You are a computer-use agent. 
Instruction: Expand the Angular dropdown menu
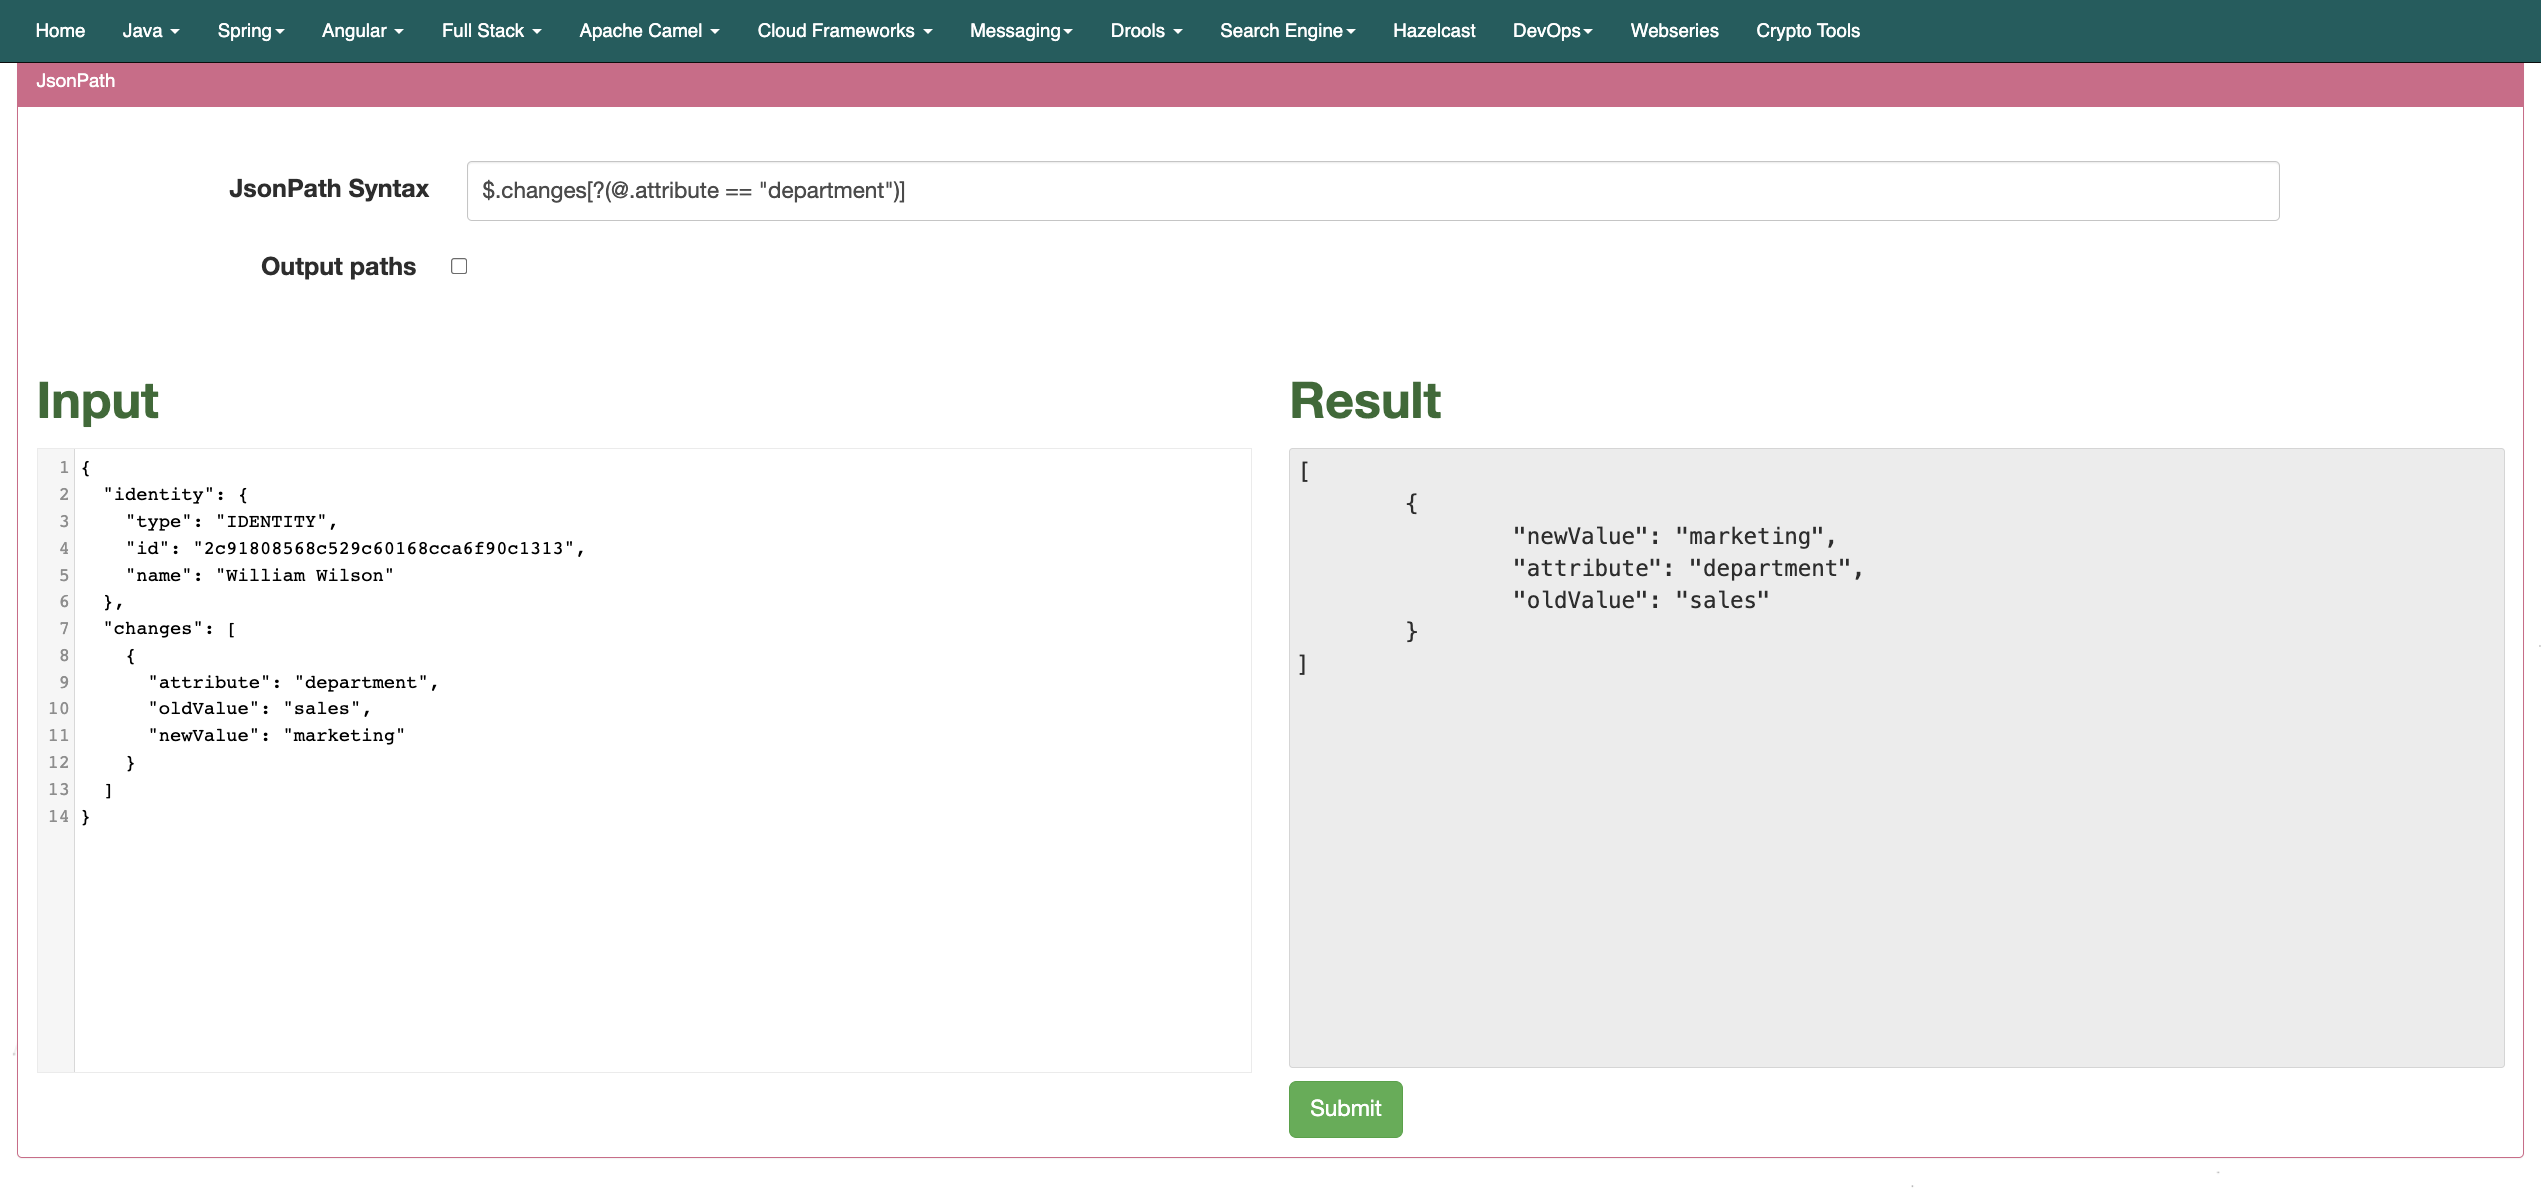(363, 31)
